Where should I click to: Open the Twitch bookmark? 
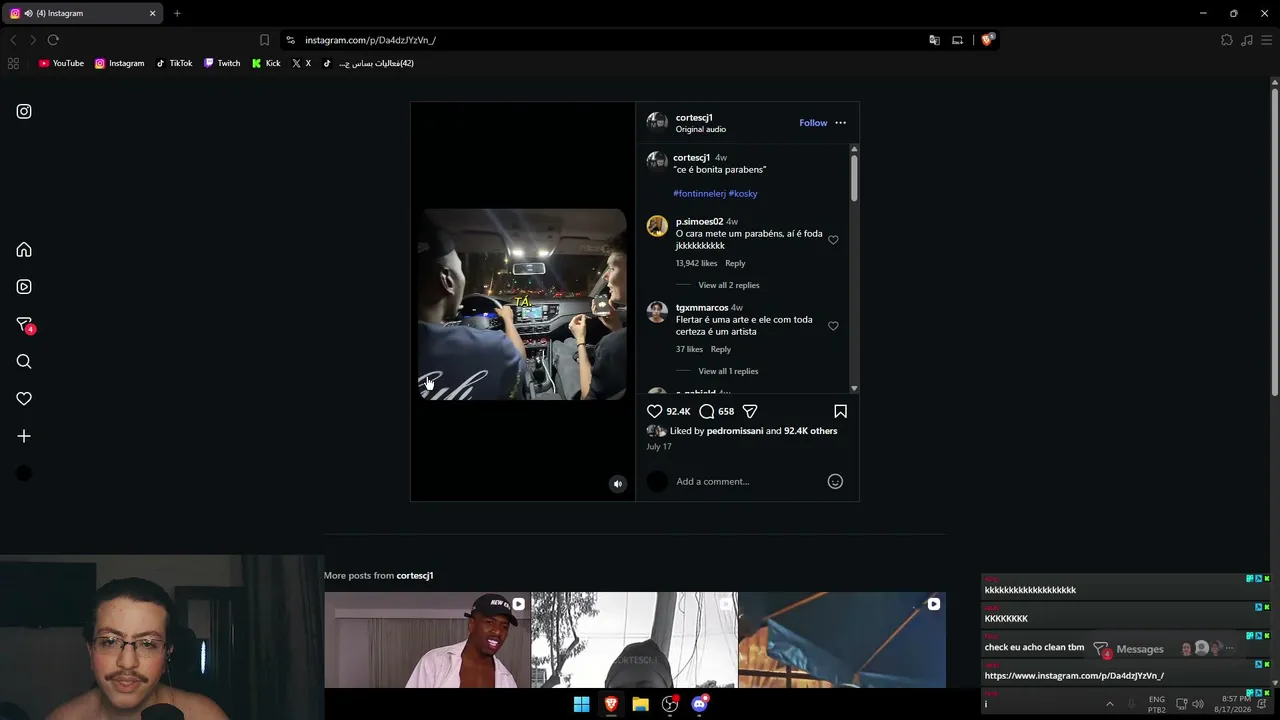[x=222, y=63]
